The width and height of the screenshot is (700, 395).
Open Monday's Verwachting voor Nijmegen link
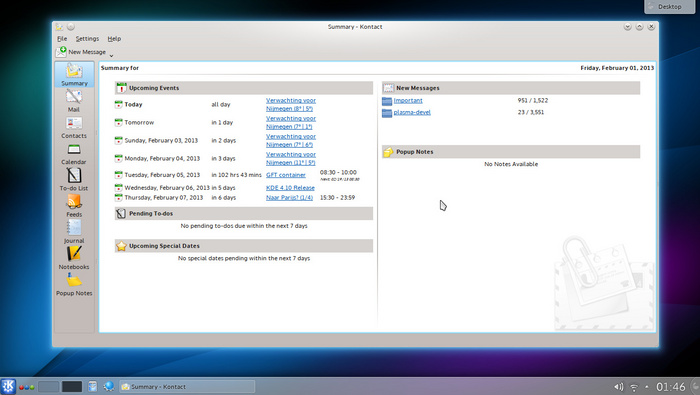291,158
